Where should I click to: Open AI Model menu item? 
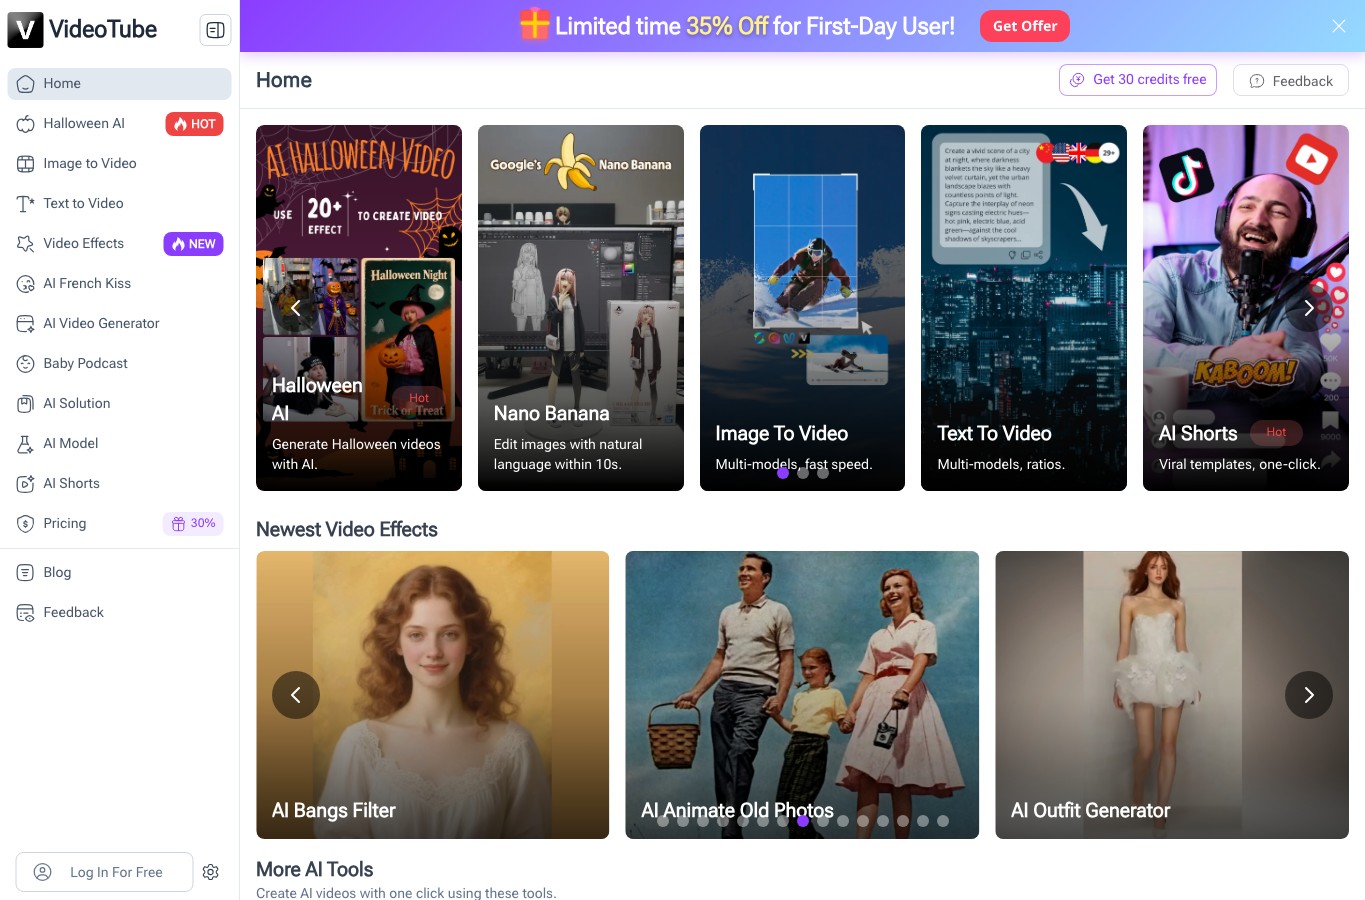120,444
